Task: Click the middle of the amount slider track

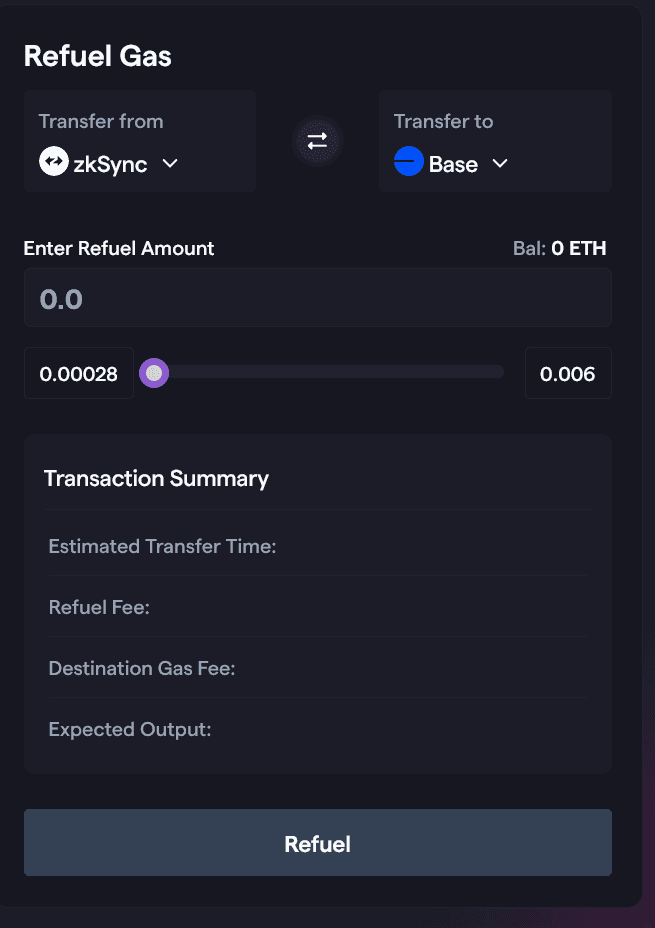Action: tap(328, 373)
